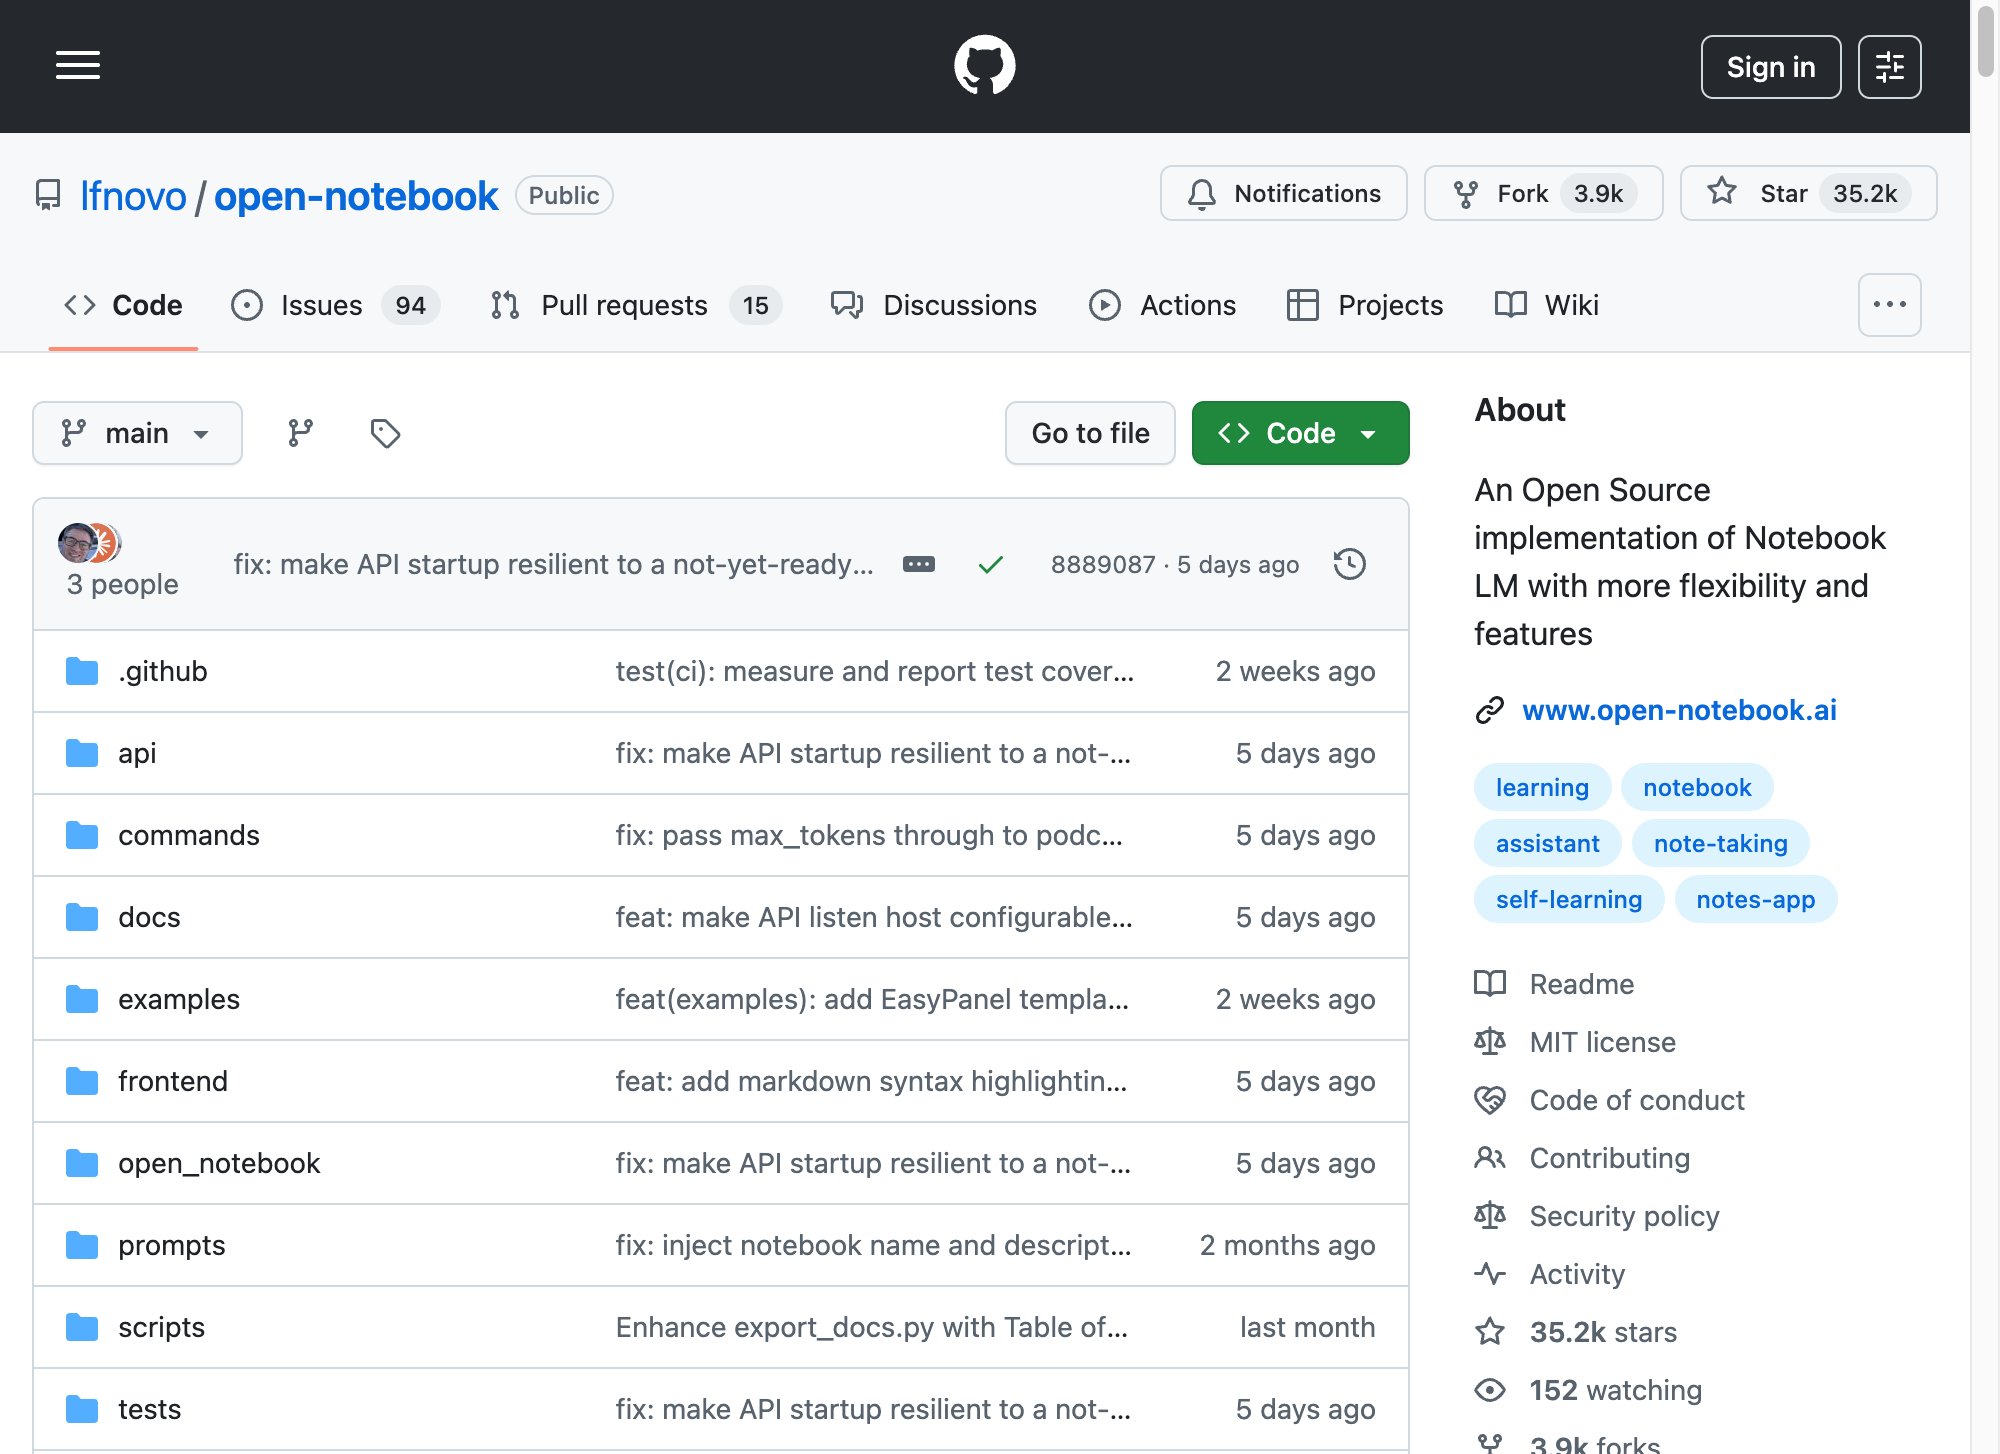Open the main branch dropdown
Screen dimensions: 2000x1454
[x=137, y=433]
